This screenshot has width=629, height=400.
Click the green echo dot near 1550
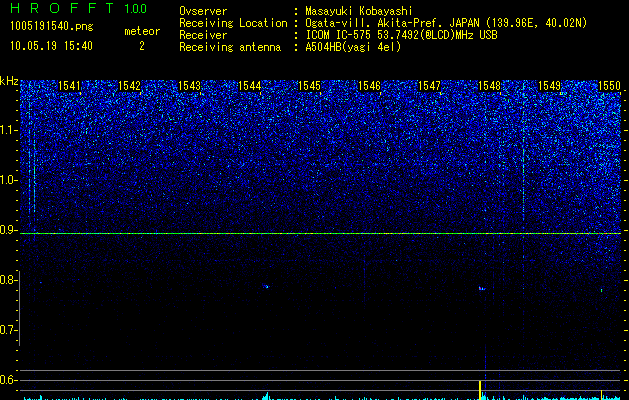[x=601, y=290]
